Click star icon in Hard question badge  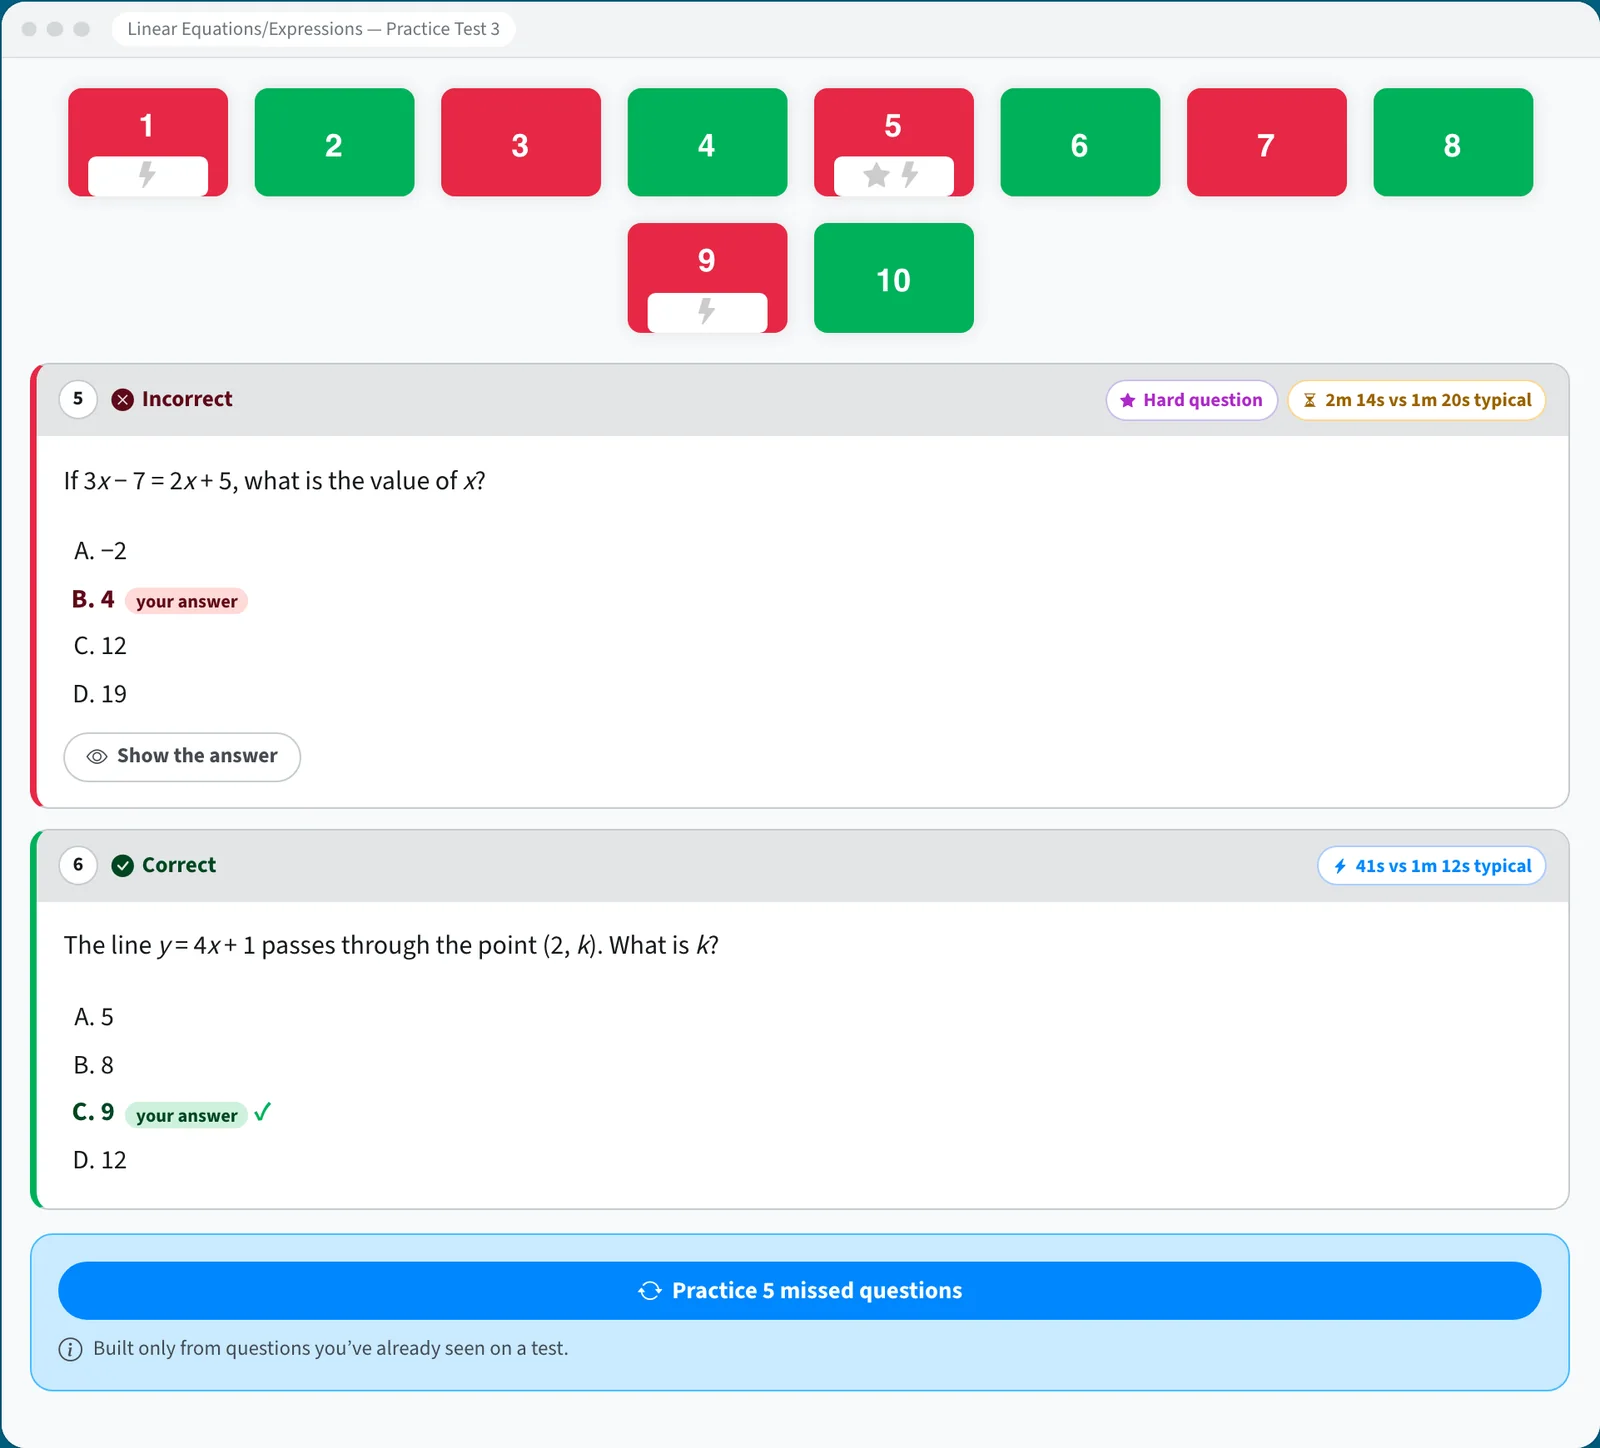[x=1128, y=400]
